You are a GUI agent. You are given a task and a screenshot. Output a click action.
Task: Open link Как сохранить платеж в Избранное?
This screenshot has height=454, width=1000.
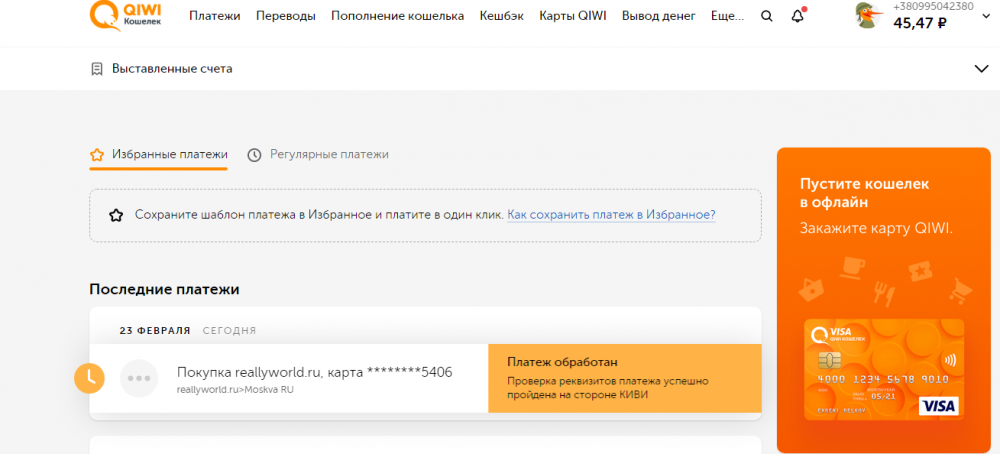point(612,215)
